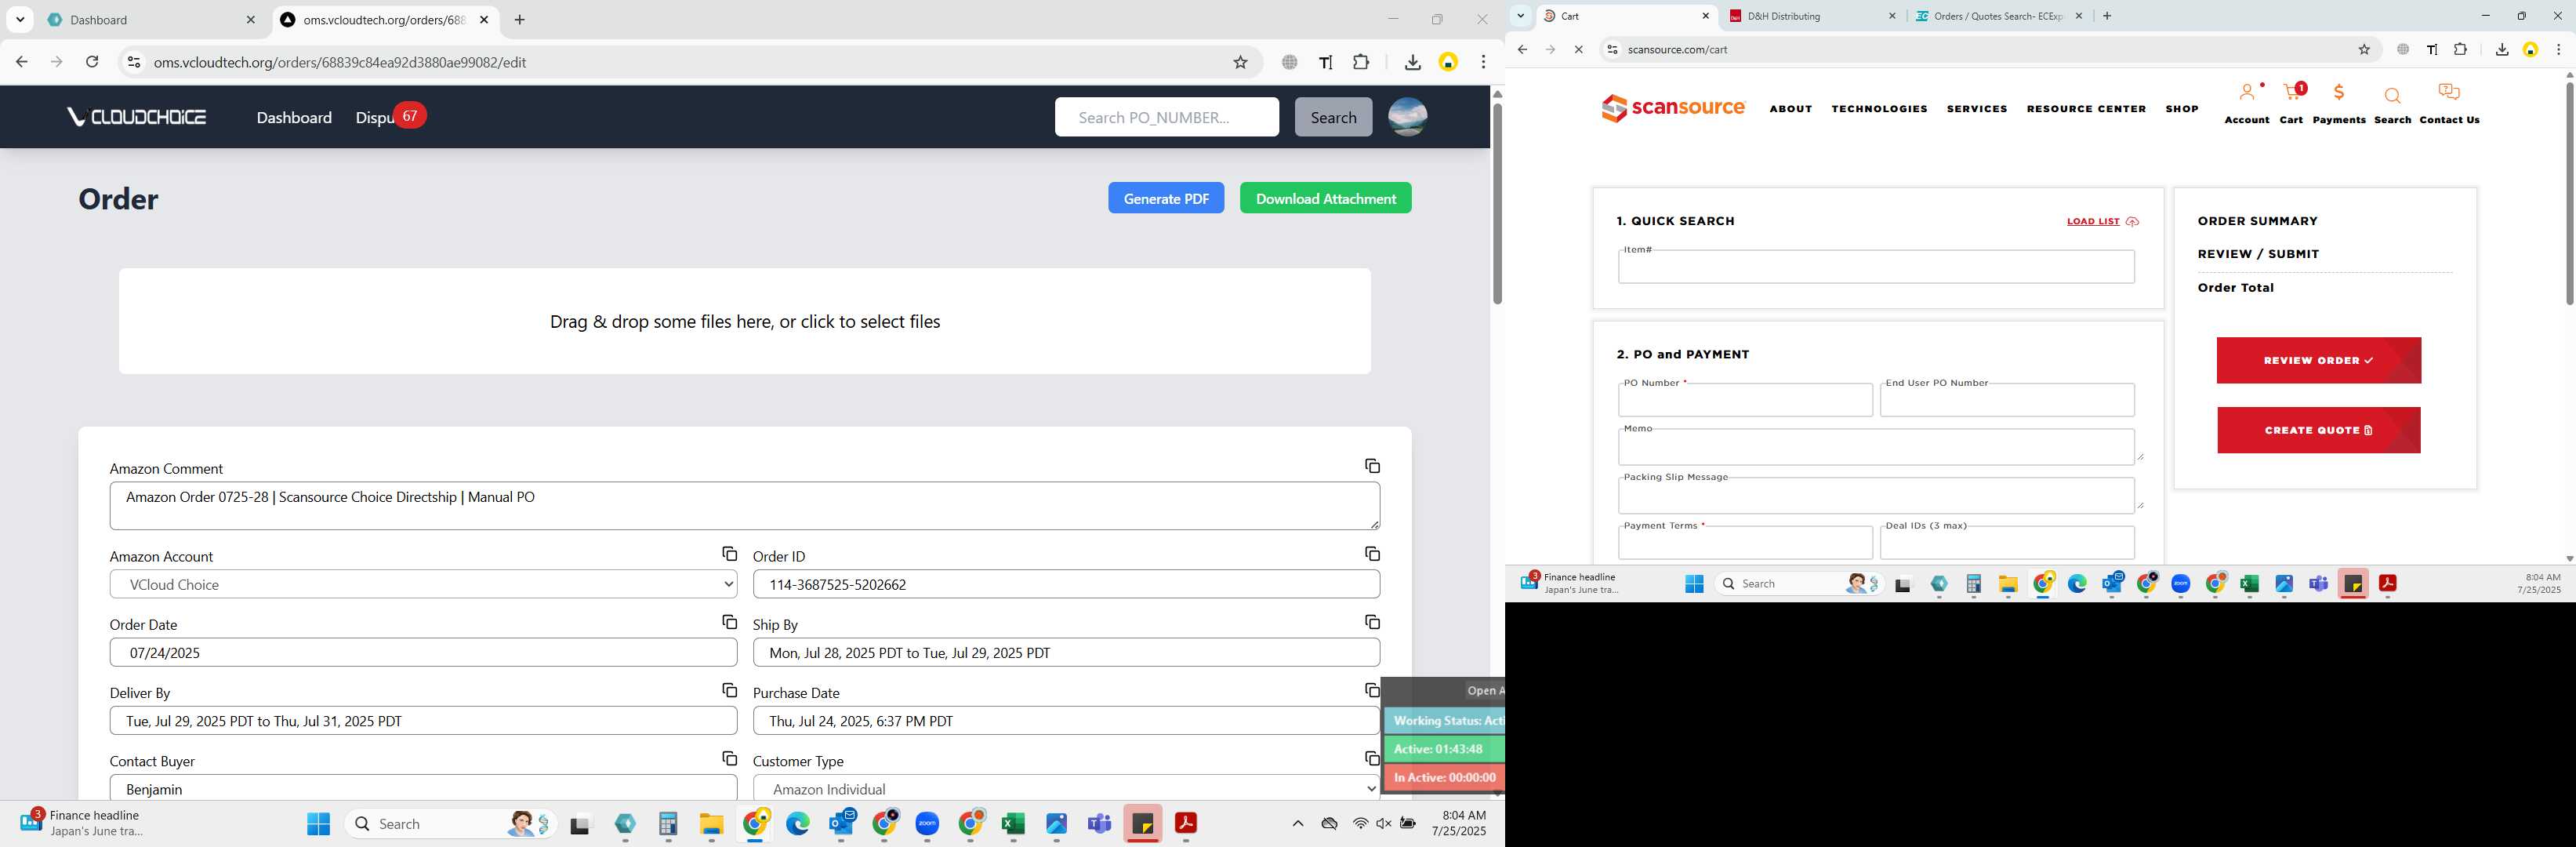Open the SERVICES menu on ScanSource

(x=1976, y=109)
